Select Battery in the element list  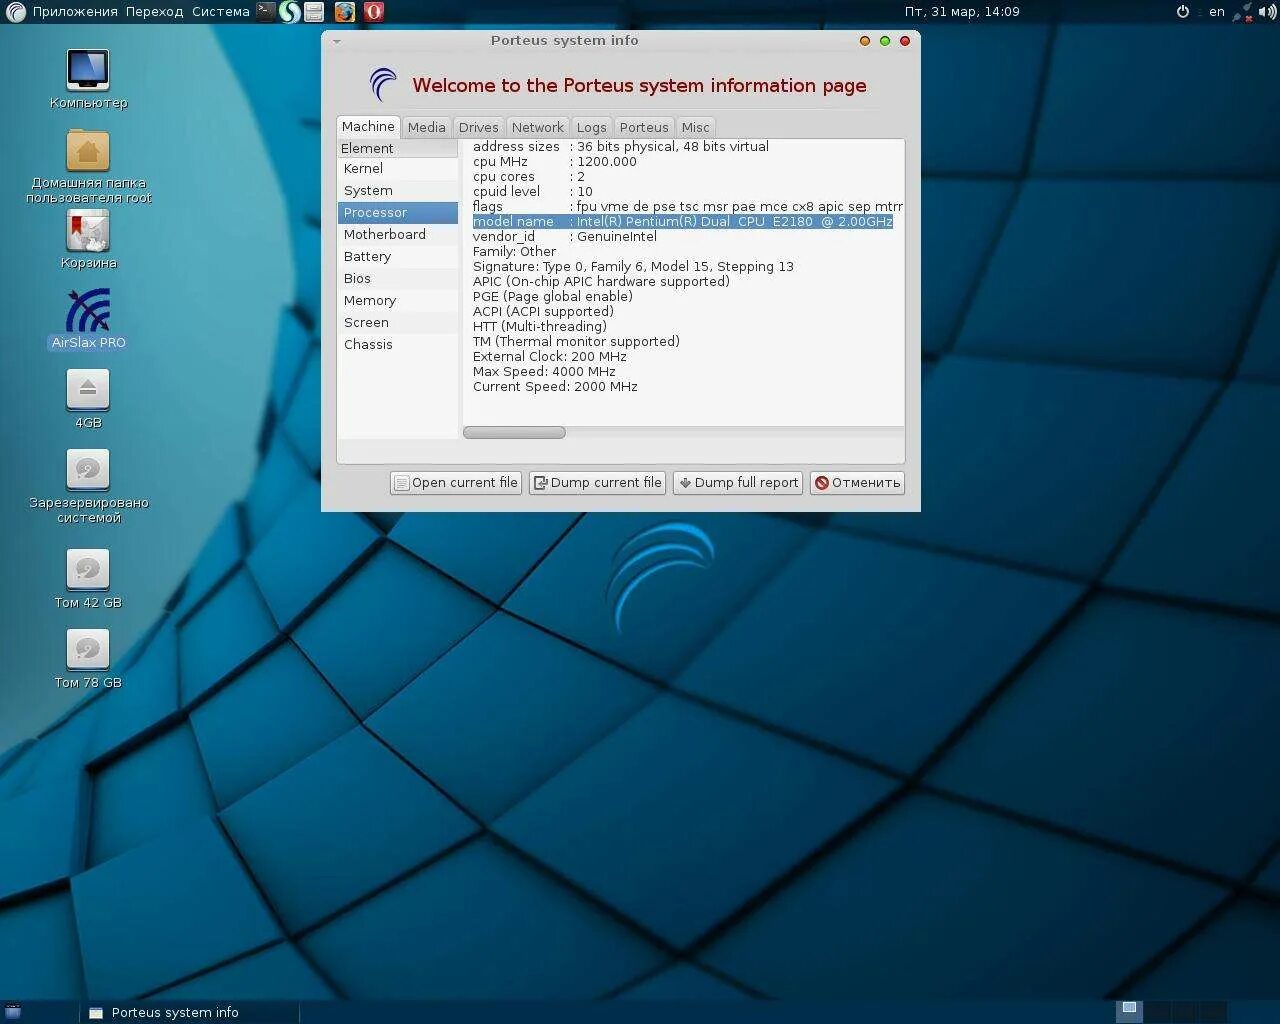(397, 256)
